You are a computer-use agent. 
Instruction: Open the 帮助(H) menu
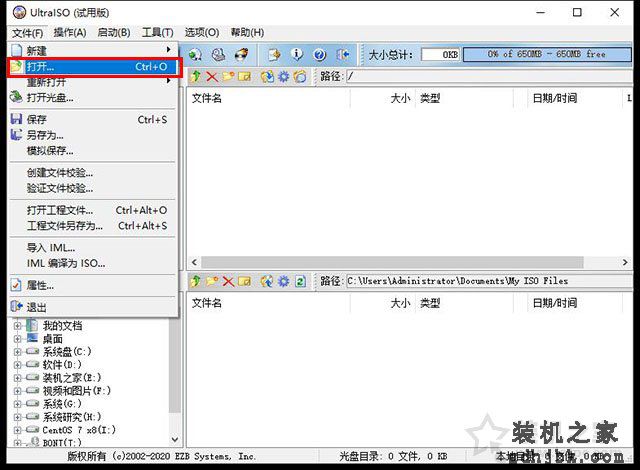[247, 32]
